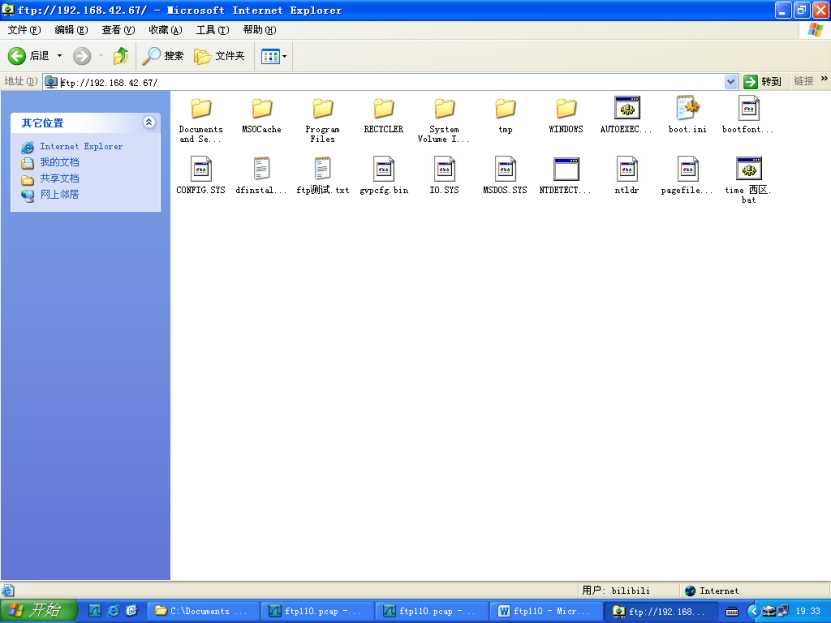Screen dimensions: 831x623
Task: Select the ftp测试.txt file
Action: point(322,176)
